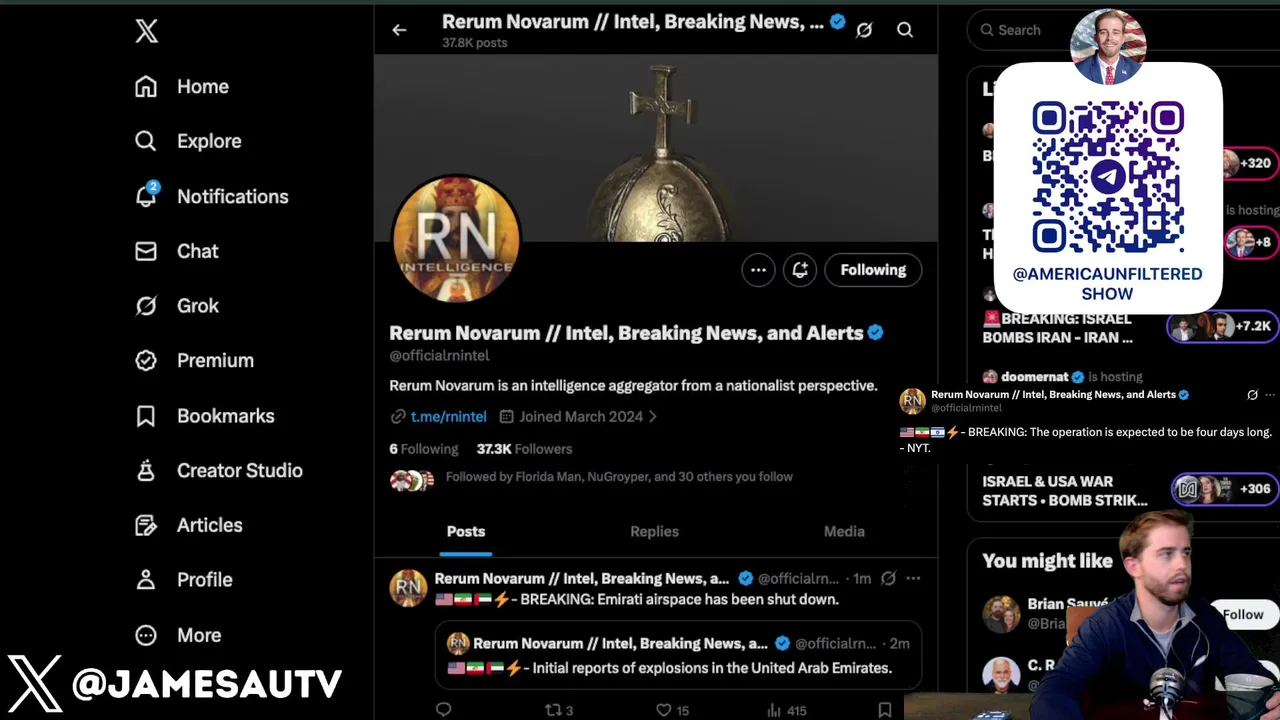The height and width of the screenshot is (720, 1280).
Task: Open Chat from the sidebar
Action: (177, 251)
